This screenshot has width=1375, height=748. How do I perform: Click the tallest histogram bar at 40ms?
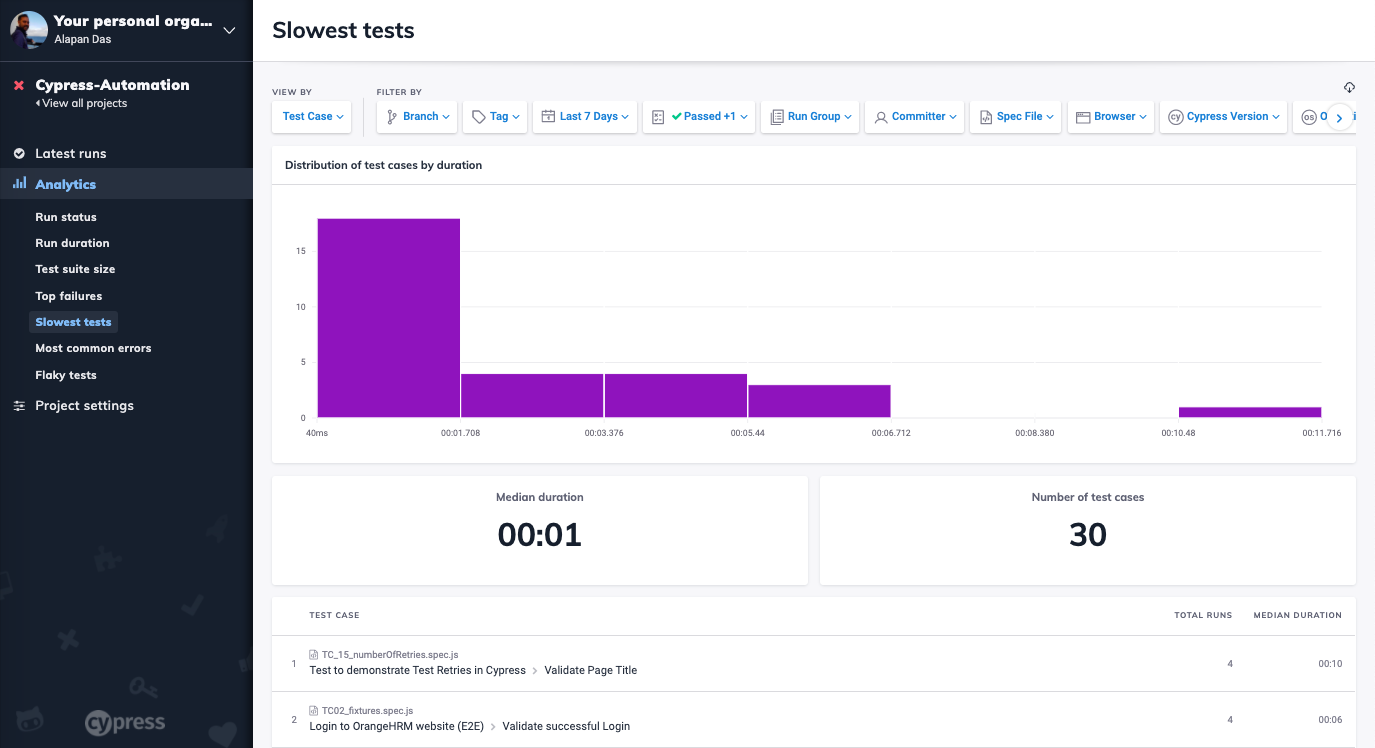point(389,318)
